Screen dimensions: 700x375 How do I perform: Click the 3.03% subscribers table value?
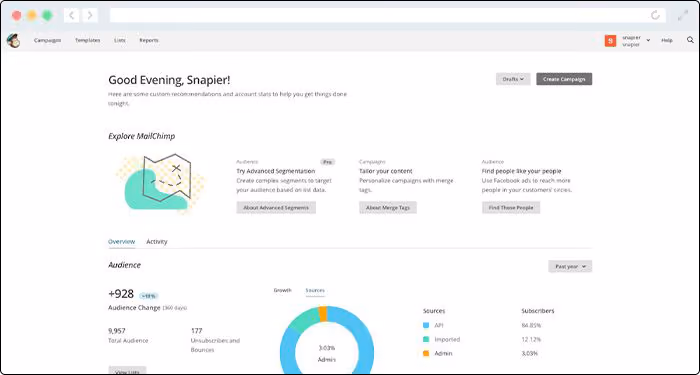[529, 353]
